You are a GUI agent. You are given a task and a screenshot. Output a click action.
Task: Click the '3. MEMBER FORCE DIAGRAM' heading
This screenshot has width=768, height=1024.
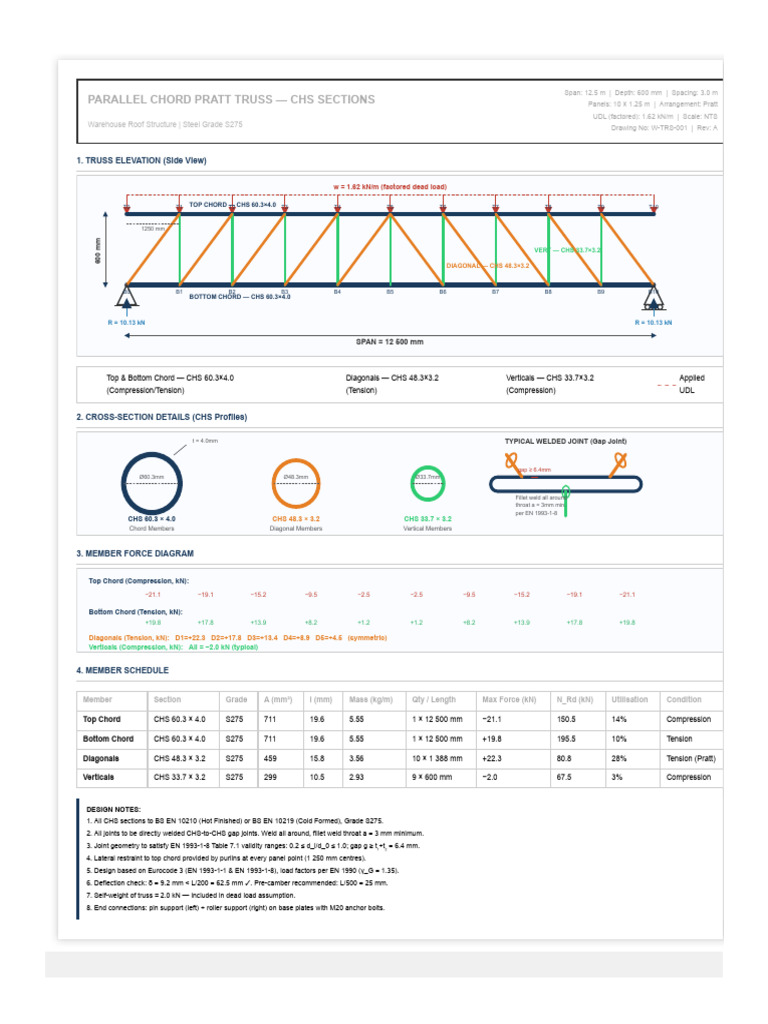point(135,553)
